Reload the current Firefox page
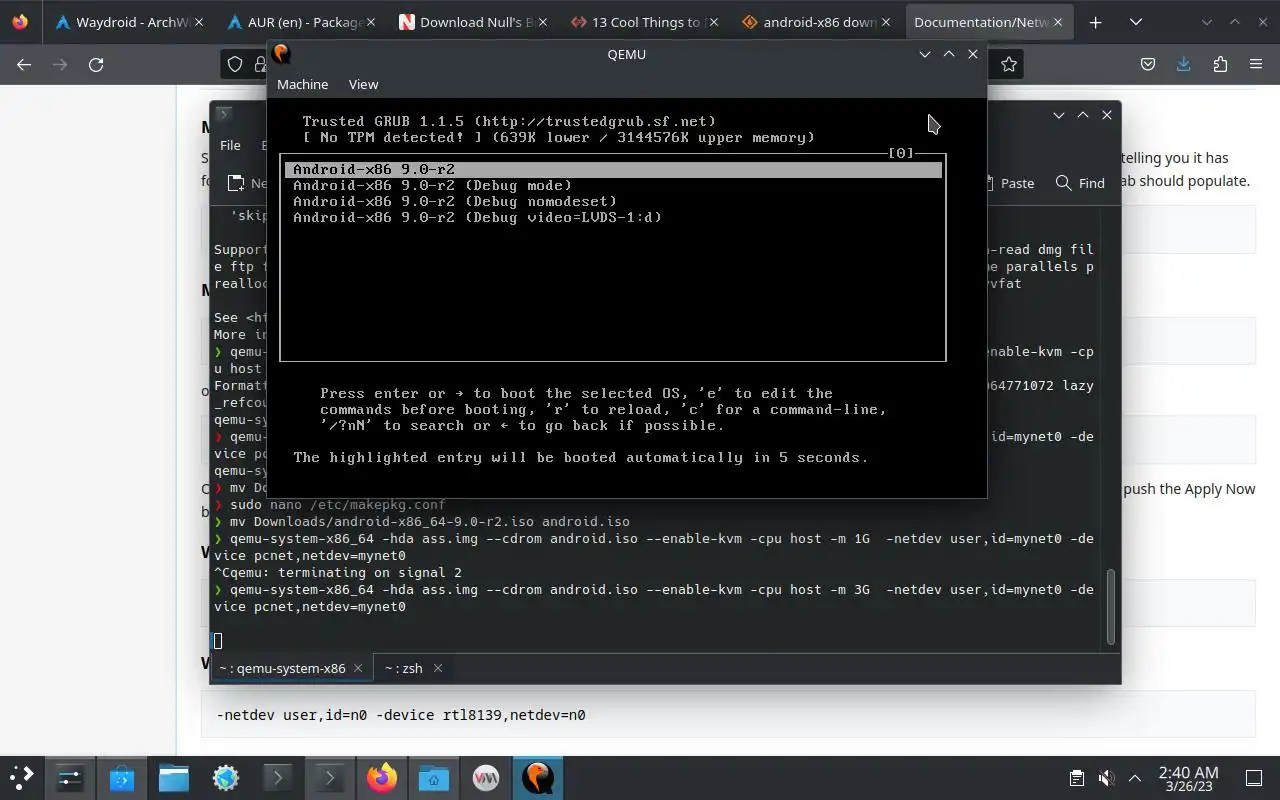Image resolution: width=1280 pixels, height=800 pixels. [96, 64]
